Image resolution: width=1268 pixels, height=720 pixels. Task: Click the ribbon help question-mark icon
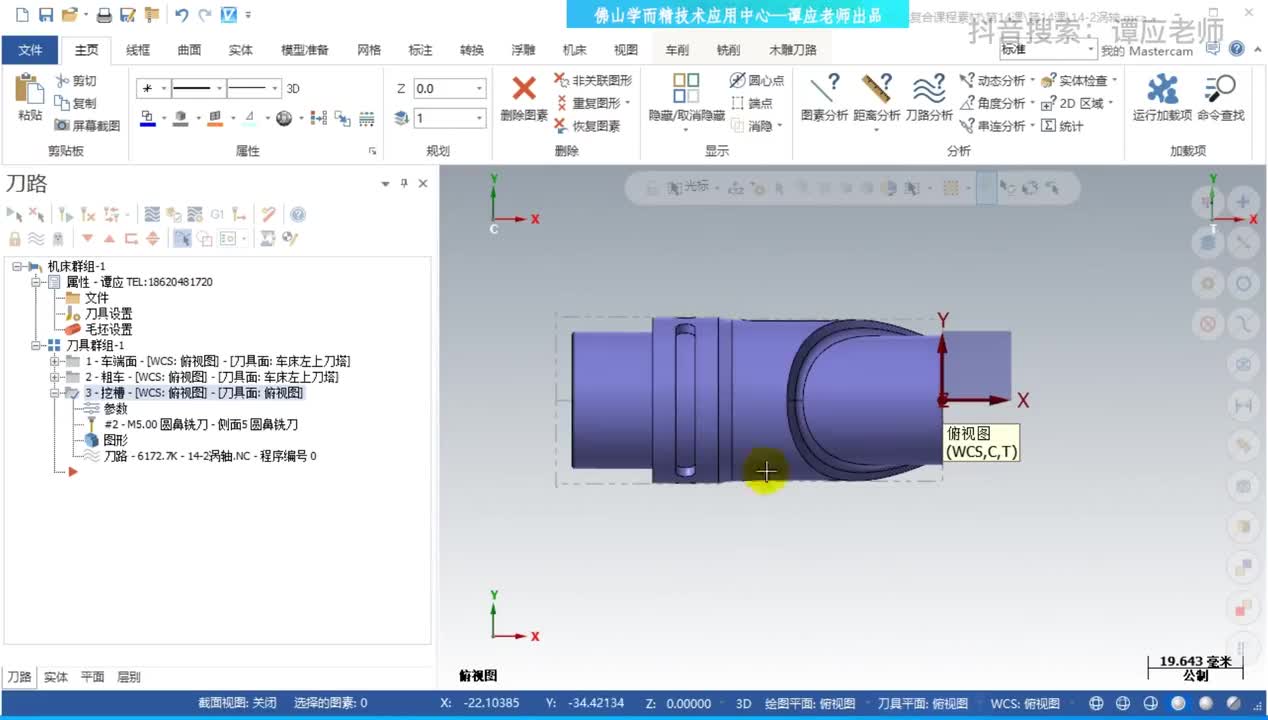[x=1237, y=48]
